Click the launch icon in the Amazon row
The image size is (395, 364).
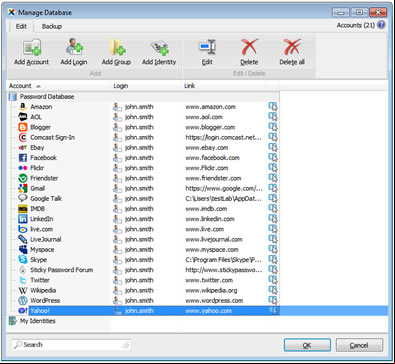(x=273, y=107)
